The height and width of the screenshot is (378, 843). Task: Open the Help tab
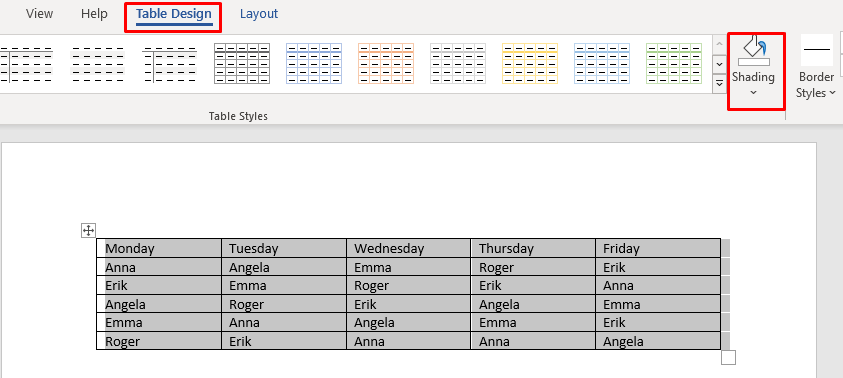point(94,14)
